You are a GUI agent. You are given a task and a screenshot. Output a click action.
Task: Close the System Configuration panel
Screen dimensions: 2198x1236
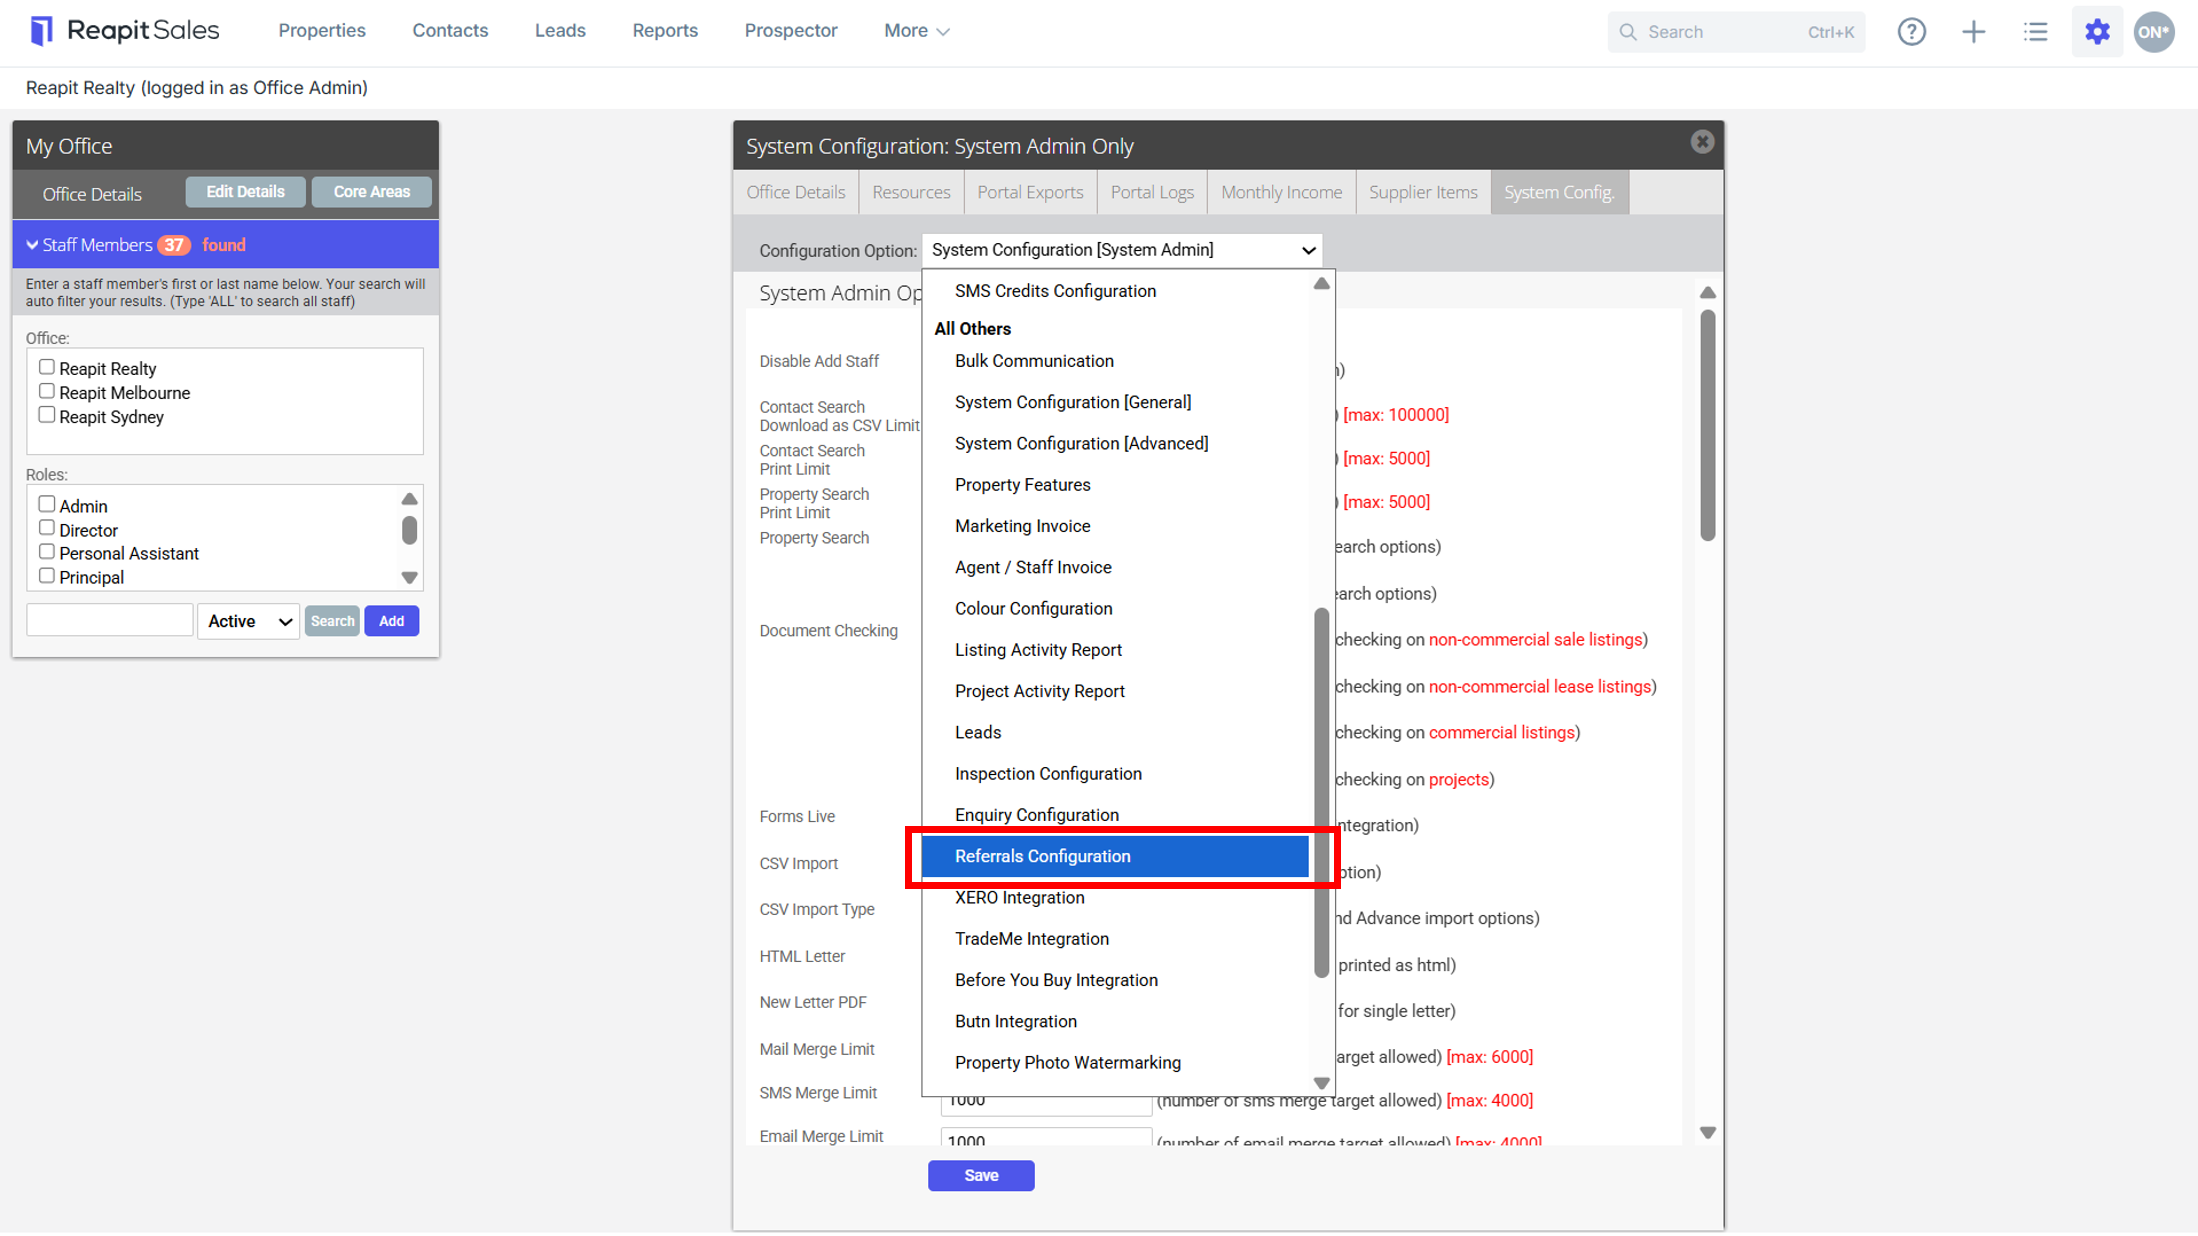(1701, 142)
